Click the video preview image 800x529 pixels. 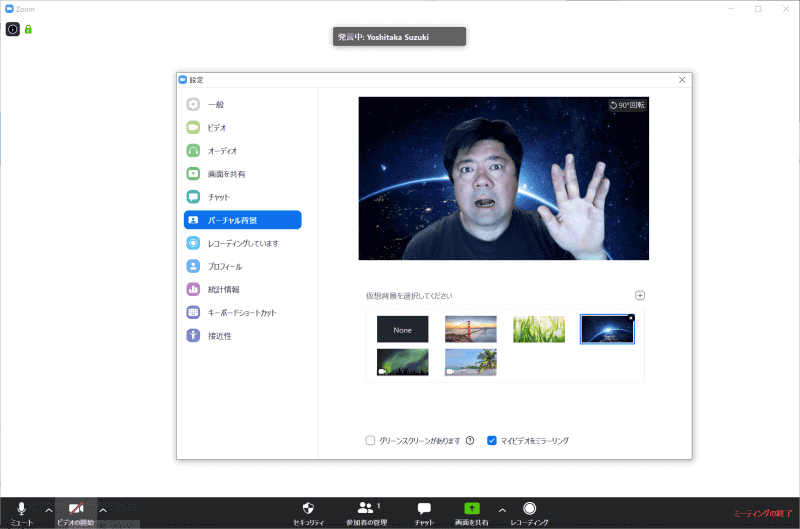tap(504, 179)
